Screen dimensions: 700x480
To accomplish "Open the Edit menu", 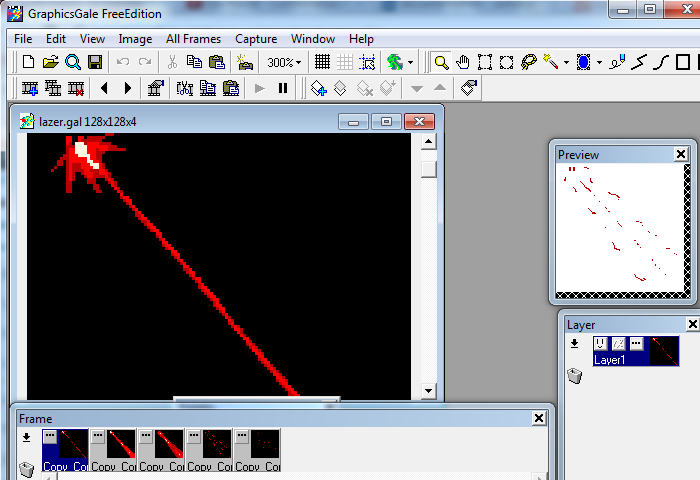I will pyautogui.click(x=56, y=39).
